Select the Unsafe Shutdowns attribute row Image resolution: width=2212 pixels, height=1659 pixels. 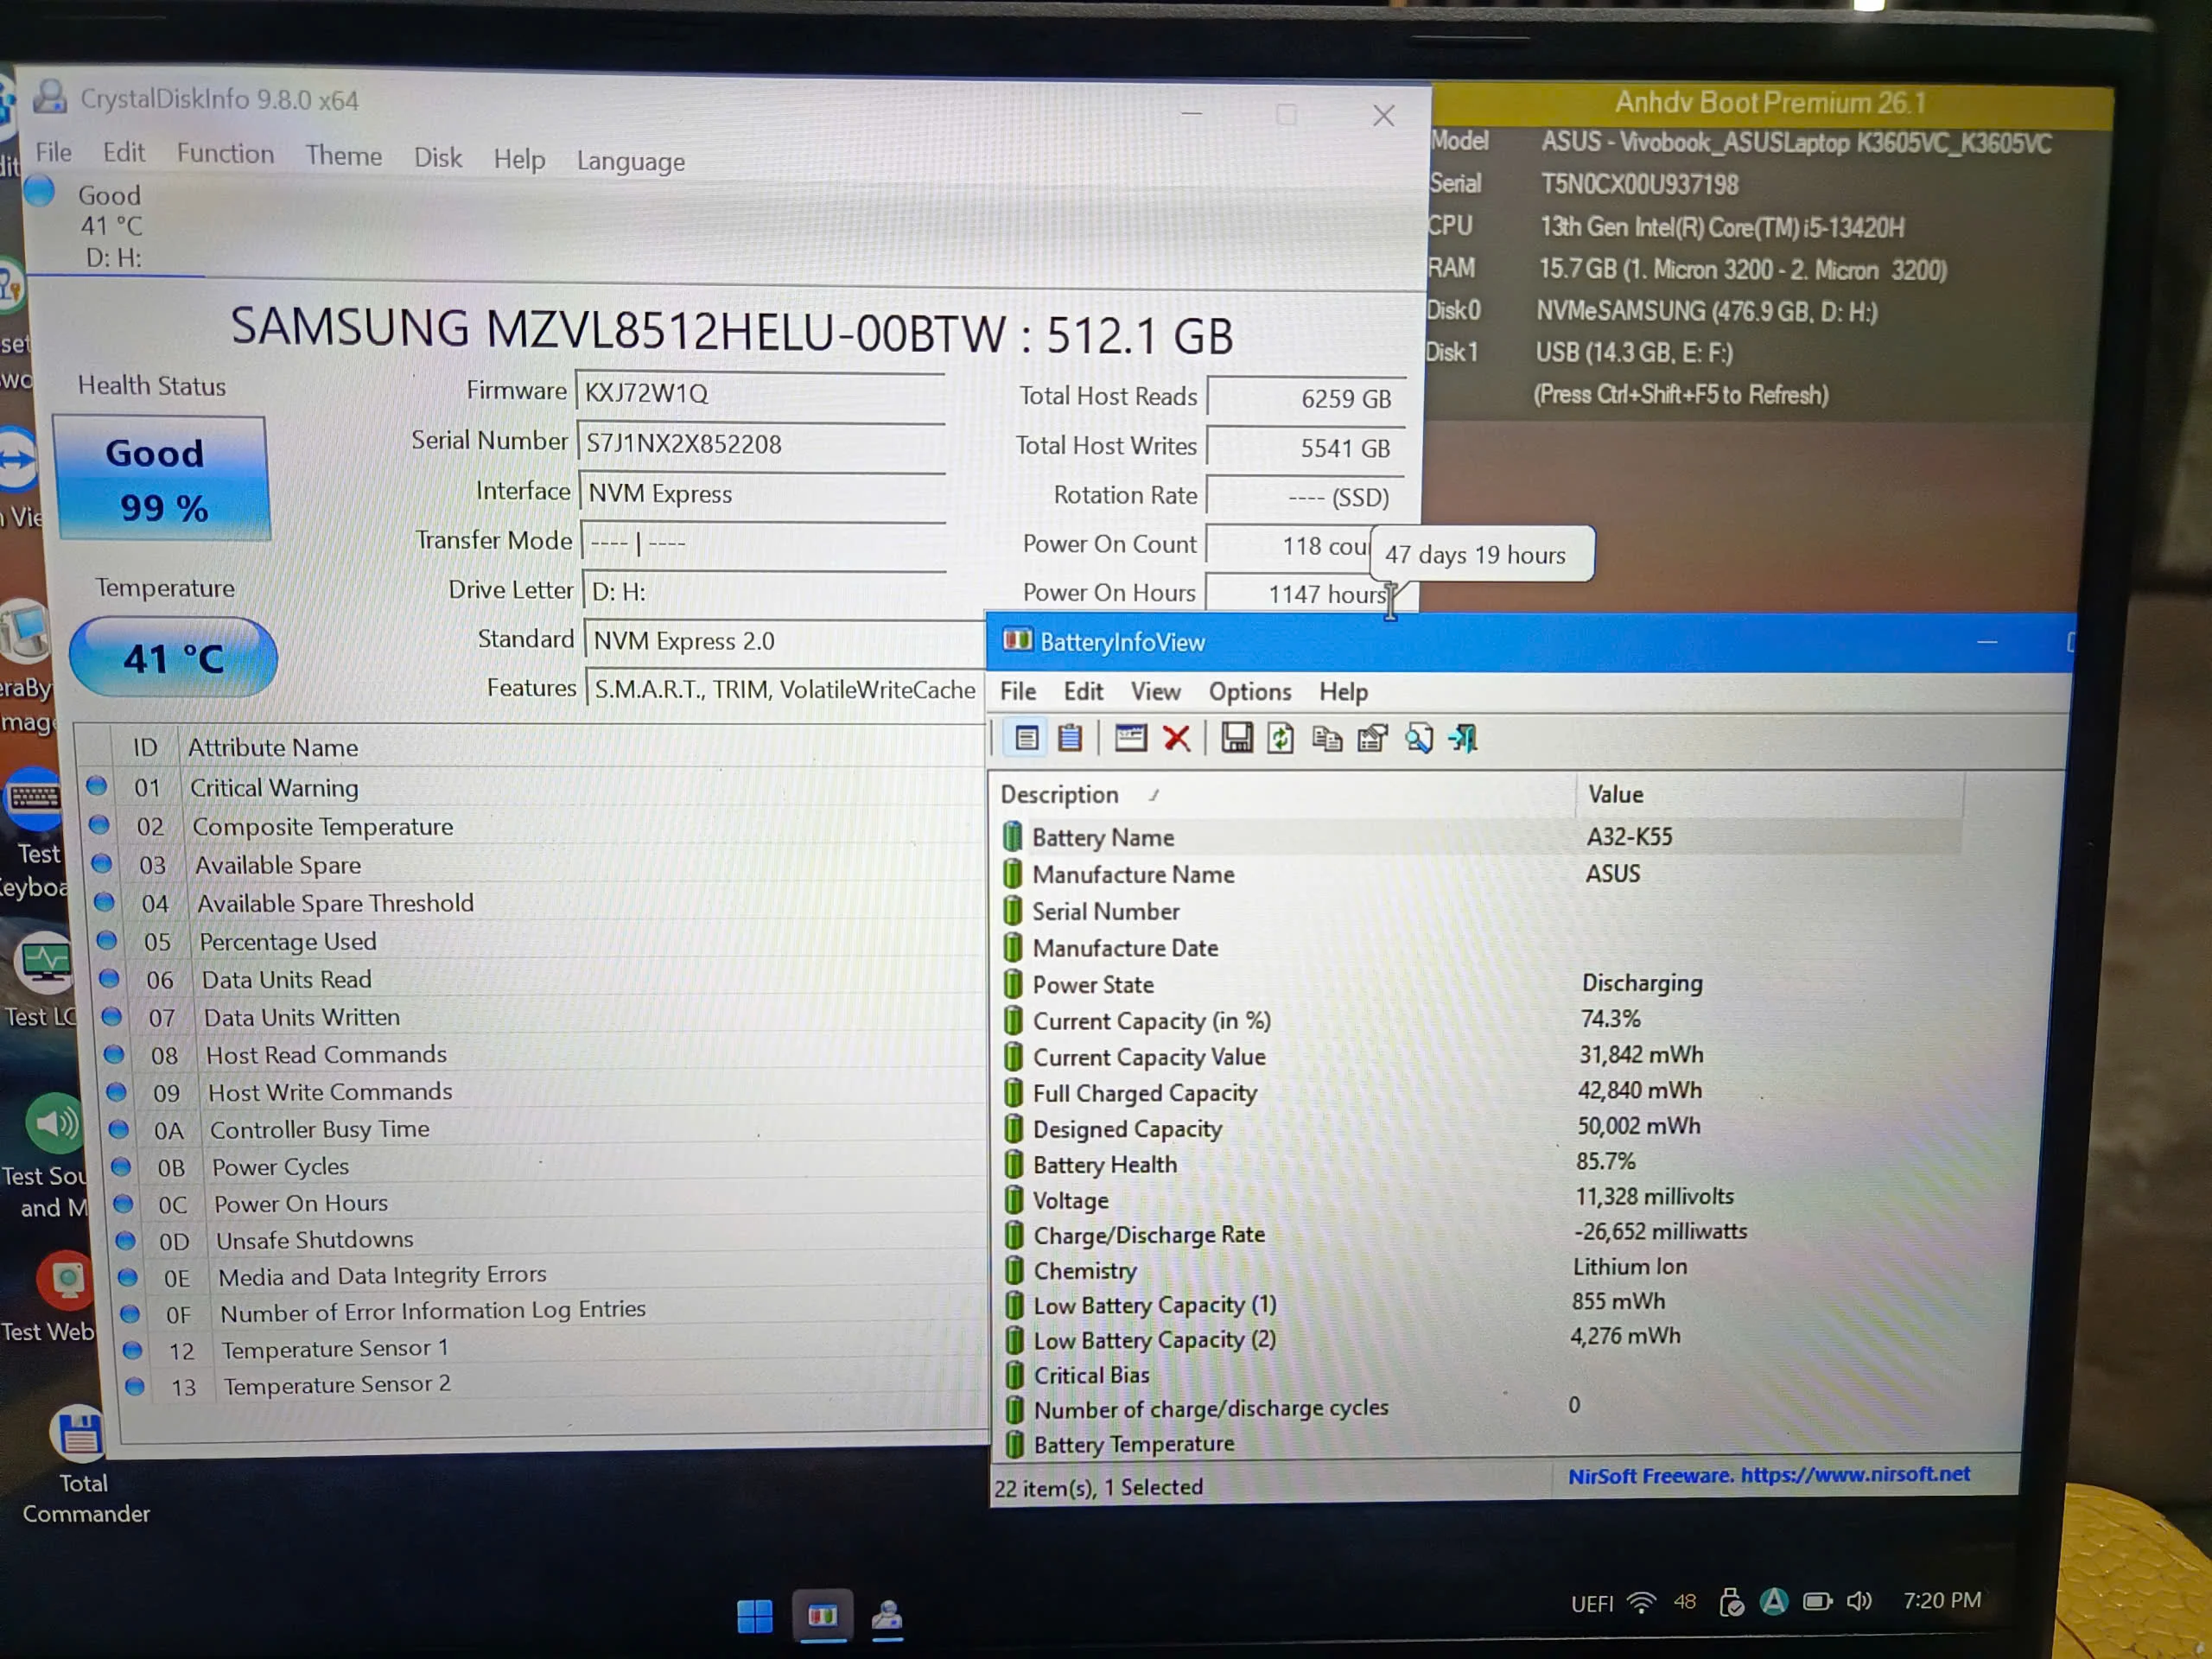click(549, 1239)
